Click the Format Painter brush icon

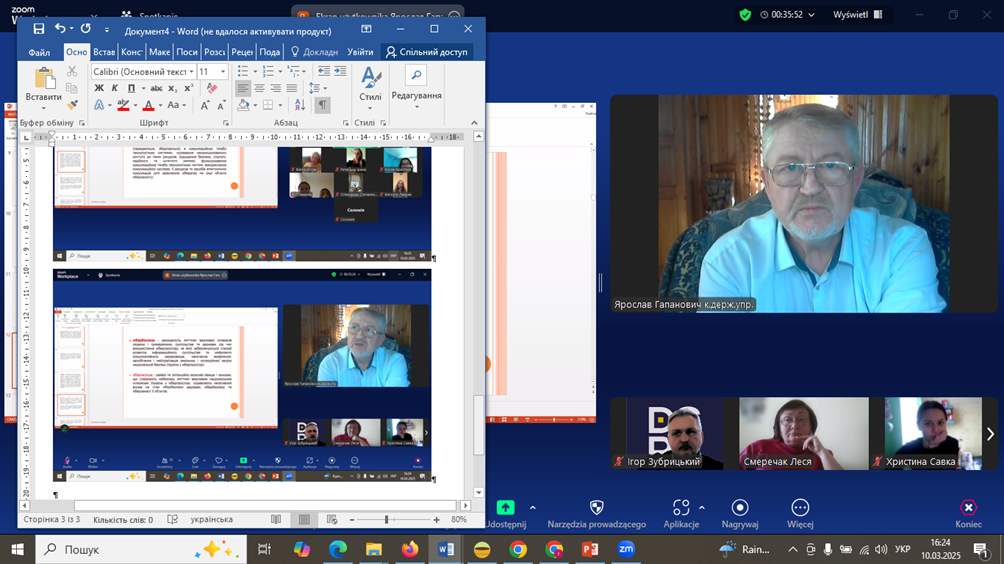pos(72,104)
